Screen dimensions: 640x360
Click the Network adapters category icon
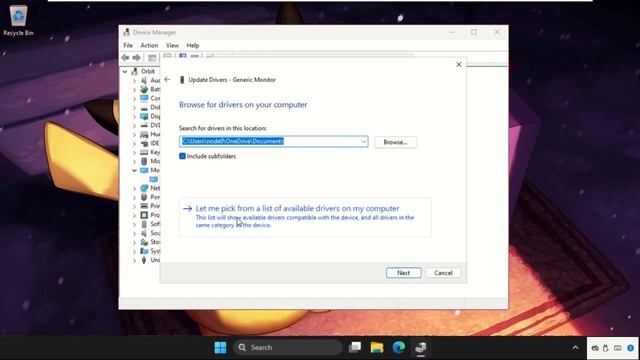click(144, 188)
